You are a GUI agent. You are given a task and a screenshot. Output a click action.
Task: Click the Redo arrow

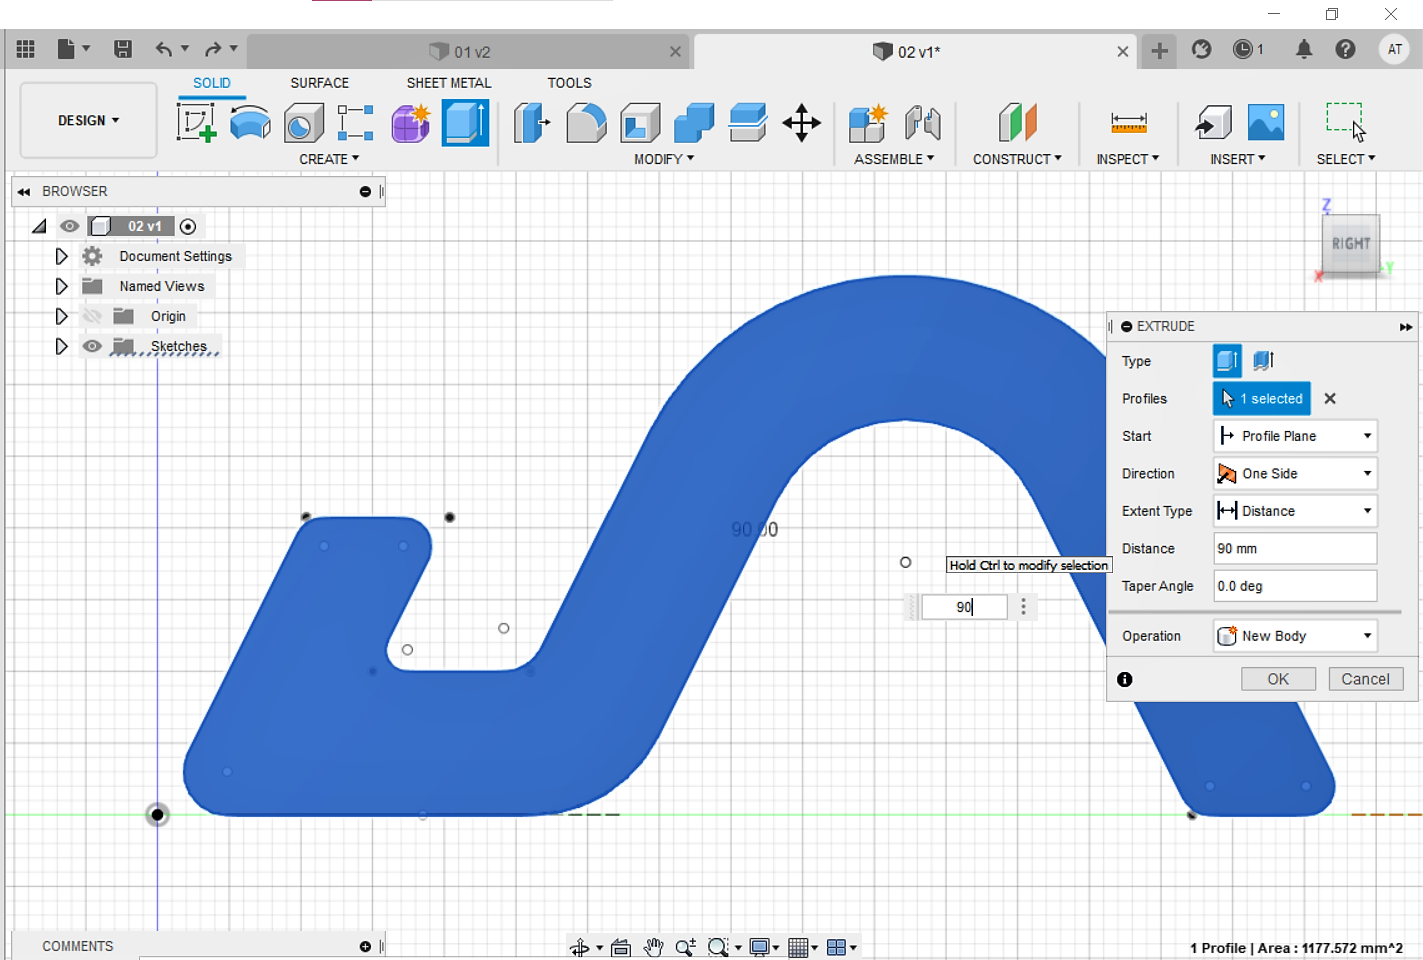coord(213,49)
